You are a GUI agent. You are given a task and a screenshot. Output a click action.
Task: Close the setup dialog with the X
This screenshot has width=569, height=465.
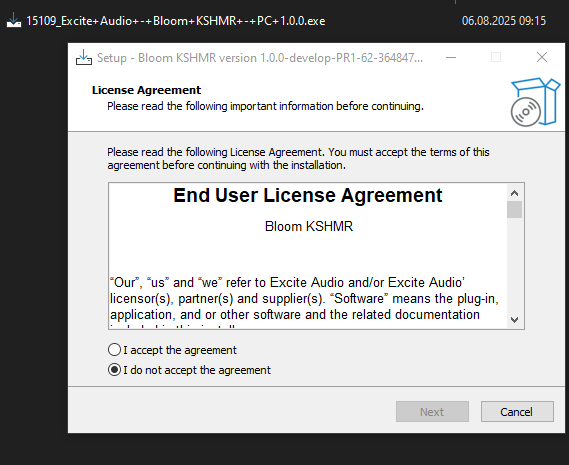tap(542, 57)
